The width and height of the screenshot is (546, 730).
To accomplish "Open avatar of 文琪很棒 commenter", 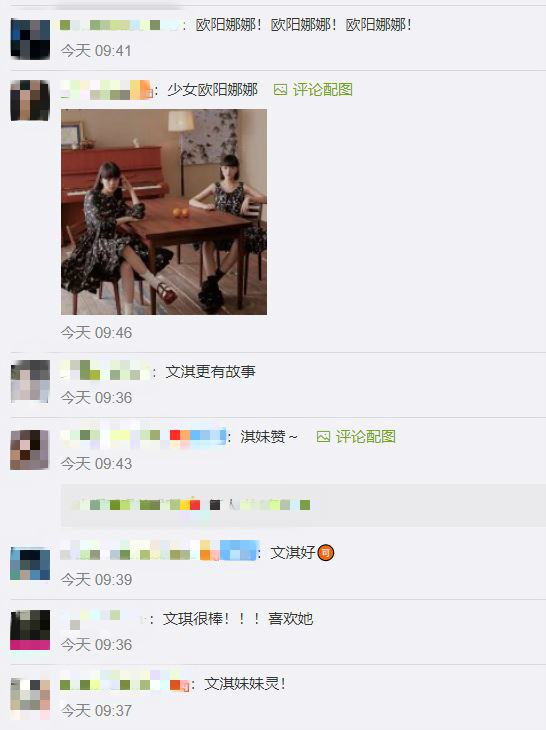I will (x=30, y=629).
